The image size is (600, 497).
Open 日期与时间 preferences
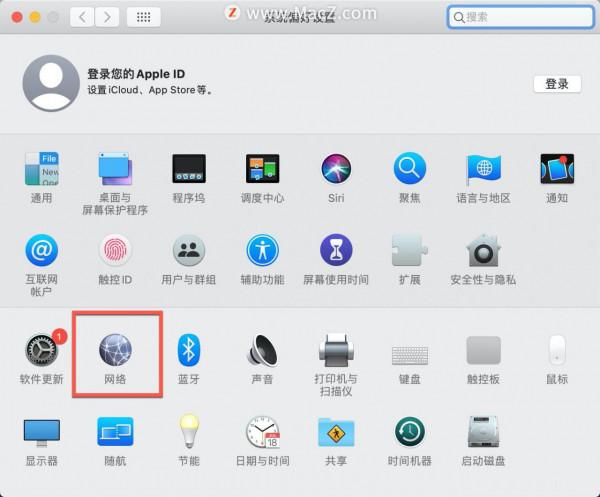tap(263, 432)
